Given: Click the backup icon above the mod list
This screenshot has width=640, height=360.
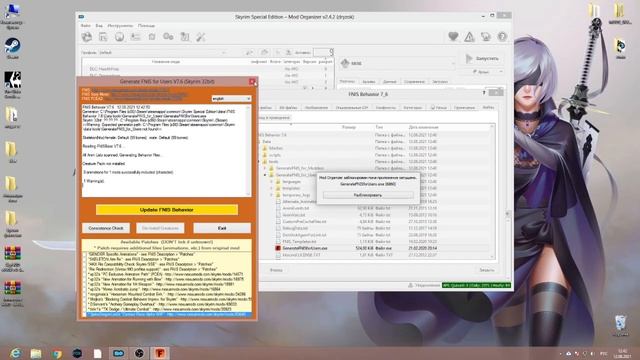Looking at the screenshot, I should tap(288, 52).
